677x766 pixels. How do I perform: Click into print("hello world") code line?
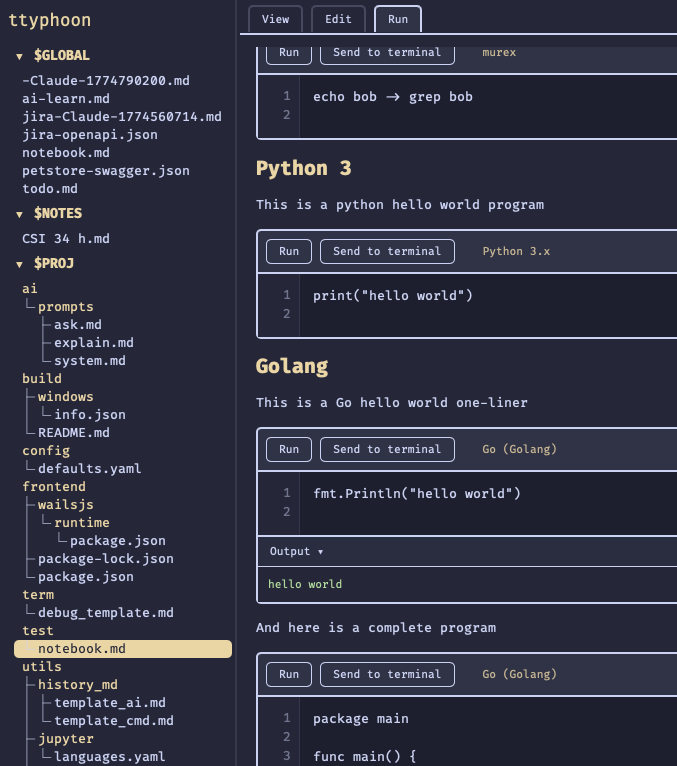point(393,296)
